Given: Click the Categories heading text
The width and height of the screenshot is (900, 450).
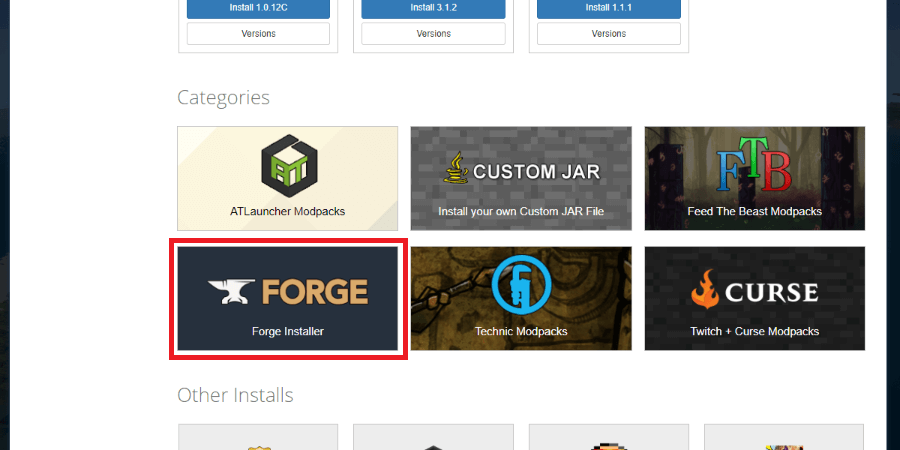Looking at the screenshot, I should tap(223, 98).
